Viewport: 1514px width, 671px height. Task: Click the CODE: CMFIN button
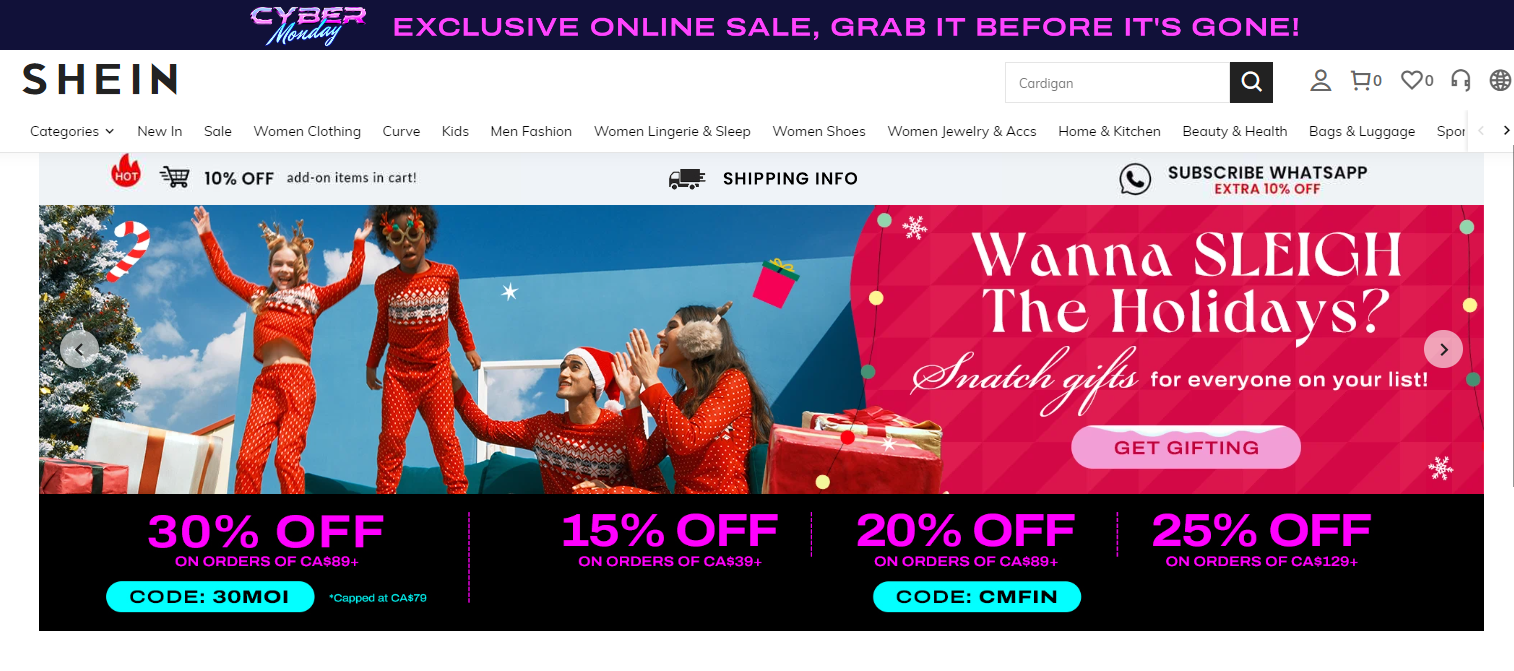977,597
